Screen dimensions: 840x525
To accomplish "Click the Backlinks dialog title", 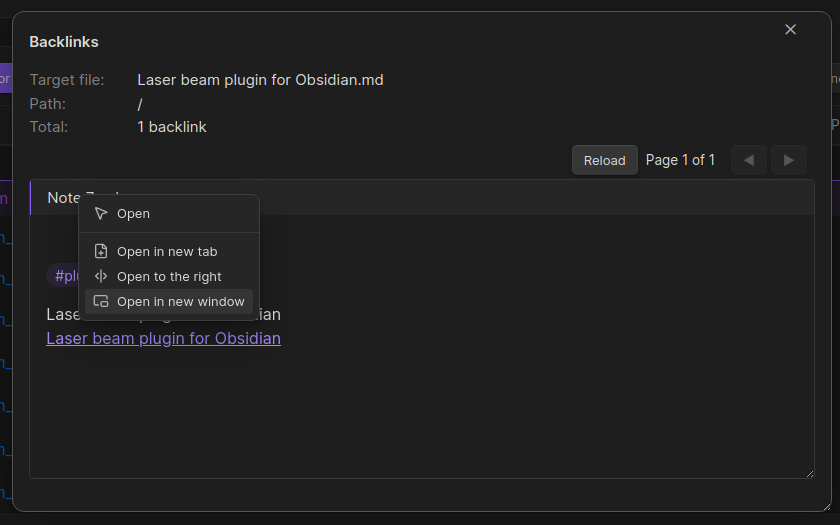I will click(x=64, y=42).
